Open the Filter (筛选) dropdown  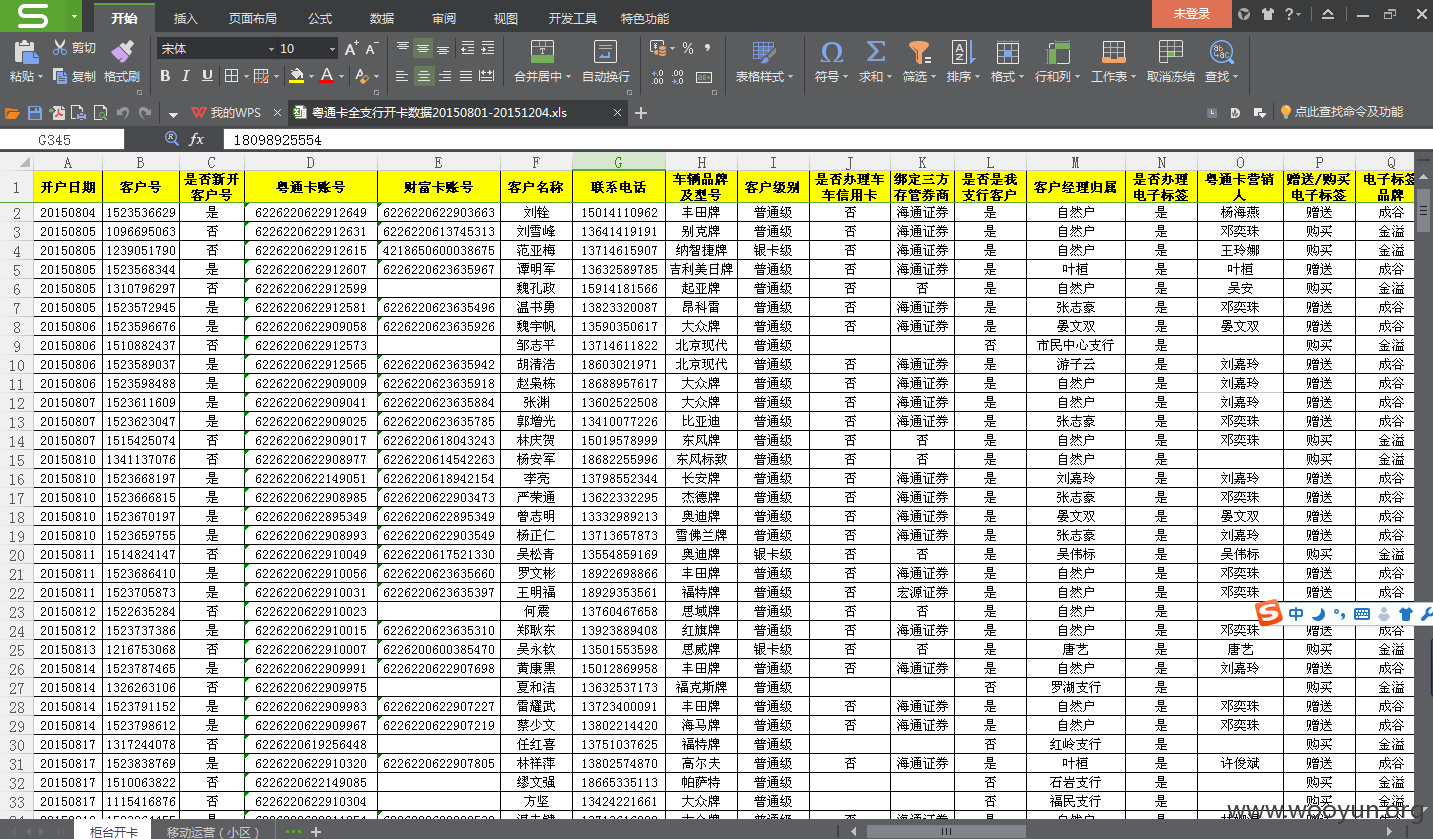pos(933,77)
